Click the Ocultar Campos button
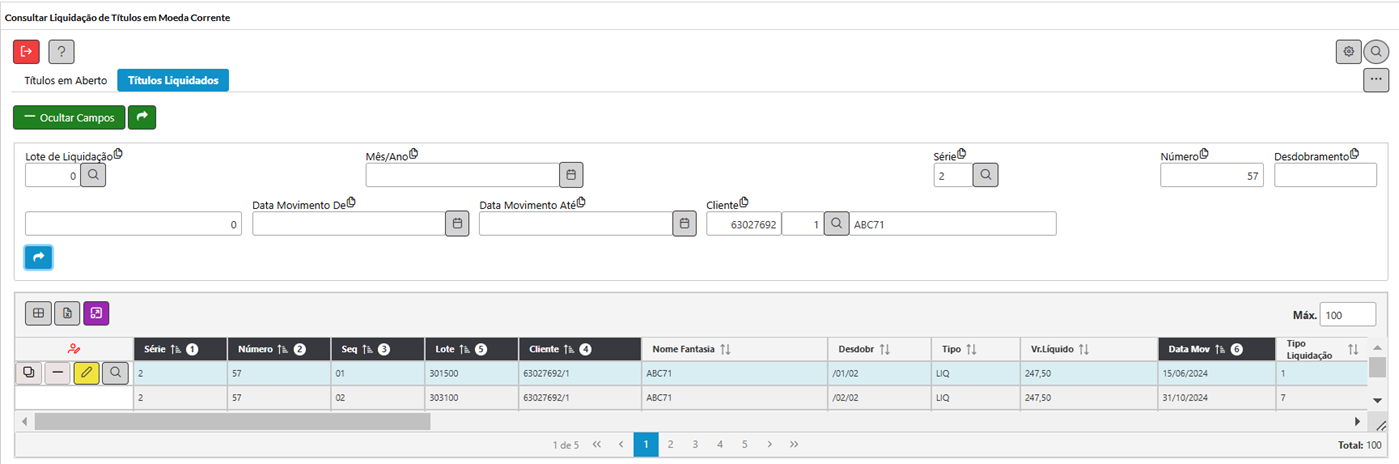This screenshot has width=1399, height=464. [x=69, y=117]
